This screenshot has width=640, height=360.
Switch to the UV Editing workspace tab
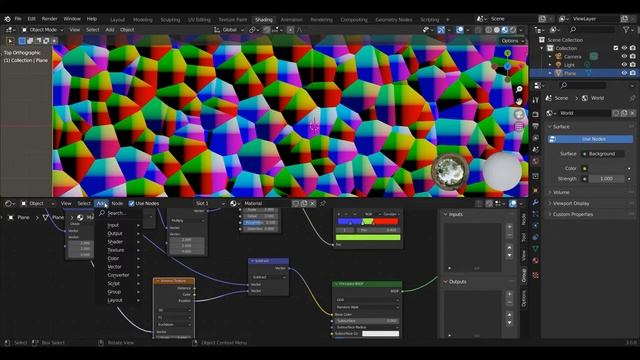point(199,20)
